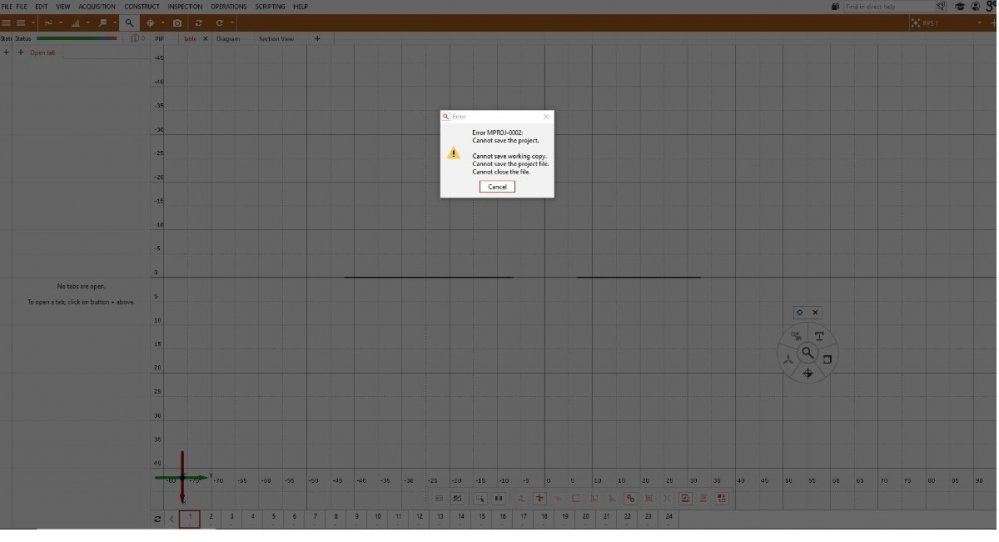999x542 pixels.
Task: Click the axes icon in radial widget
Action: tap(788, 359)
